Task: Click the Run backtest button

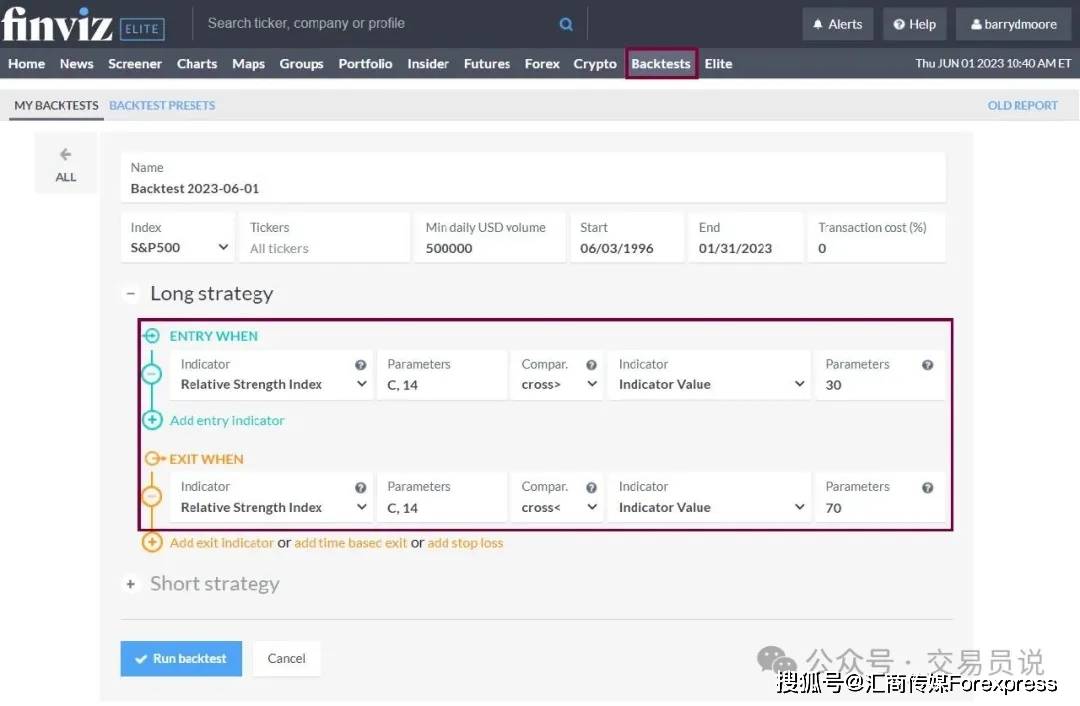Action: pos(181,658)
